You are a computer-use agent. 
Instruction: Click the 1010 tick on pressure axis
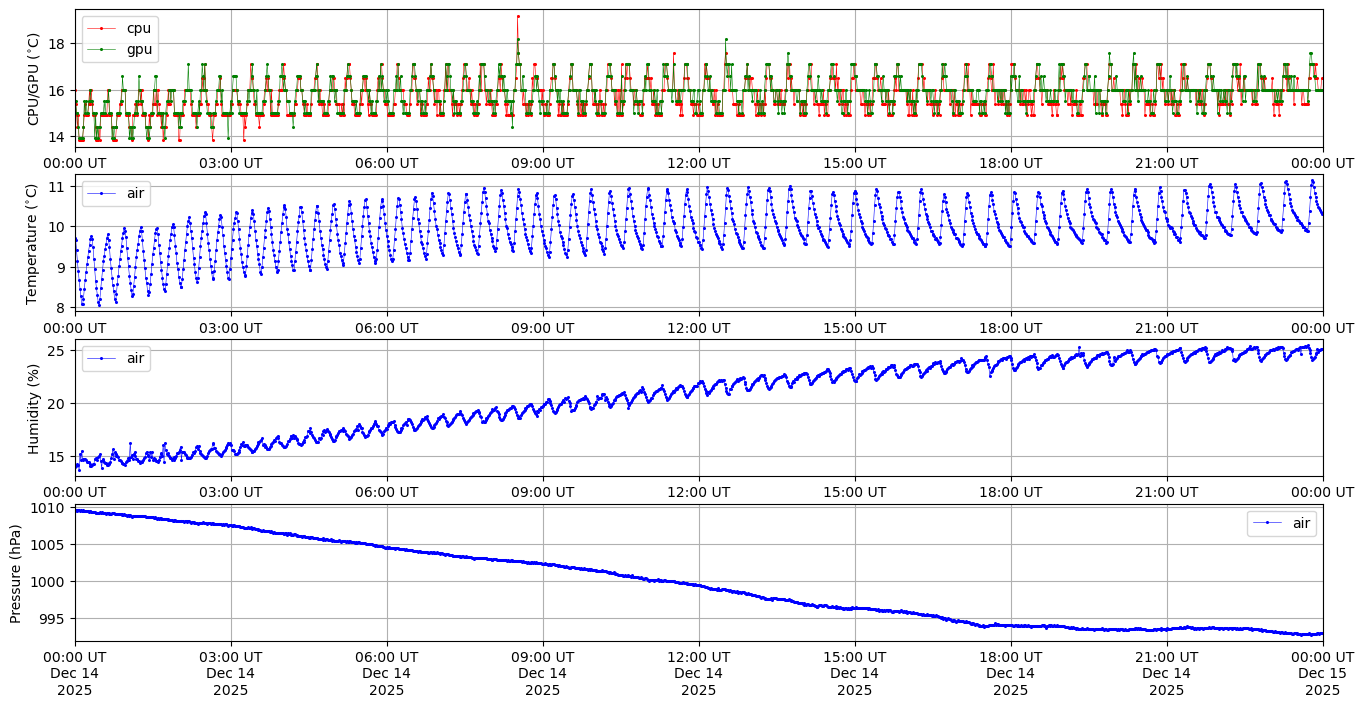(x=48, y=508)
